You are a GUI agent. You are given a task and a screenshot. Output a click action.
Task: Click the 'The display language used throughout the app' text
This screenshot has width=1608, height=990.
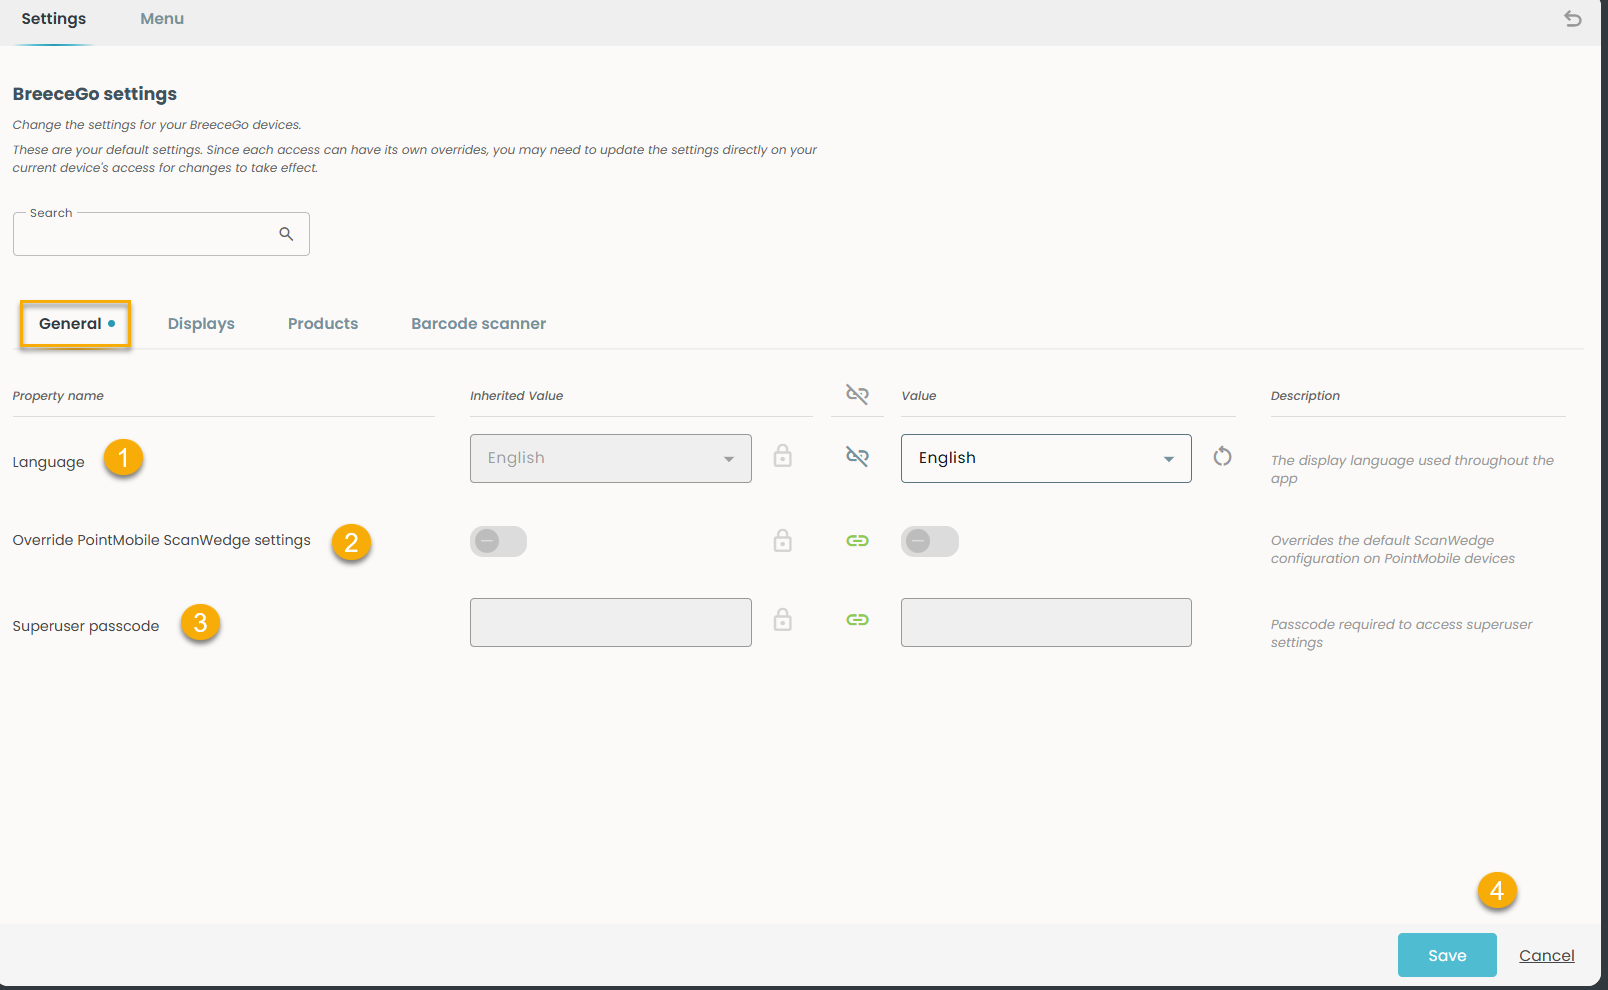click(x=1412, y=469)
